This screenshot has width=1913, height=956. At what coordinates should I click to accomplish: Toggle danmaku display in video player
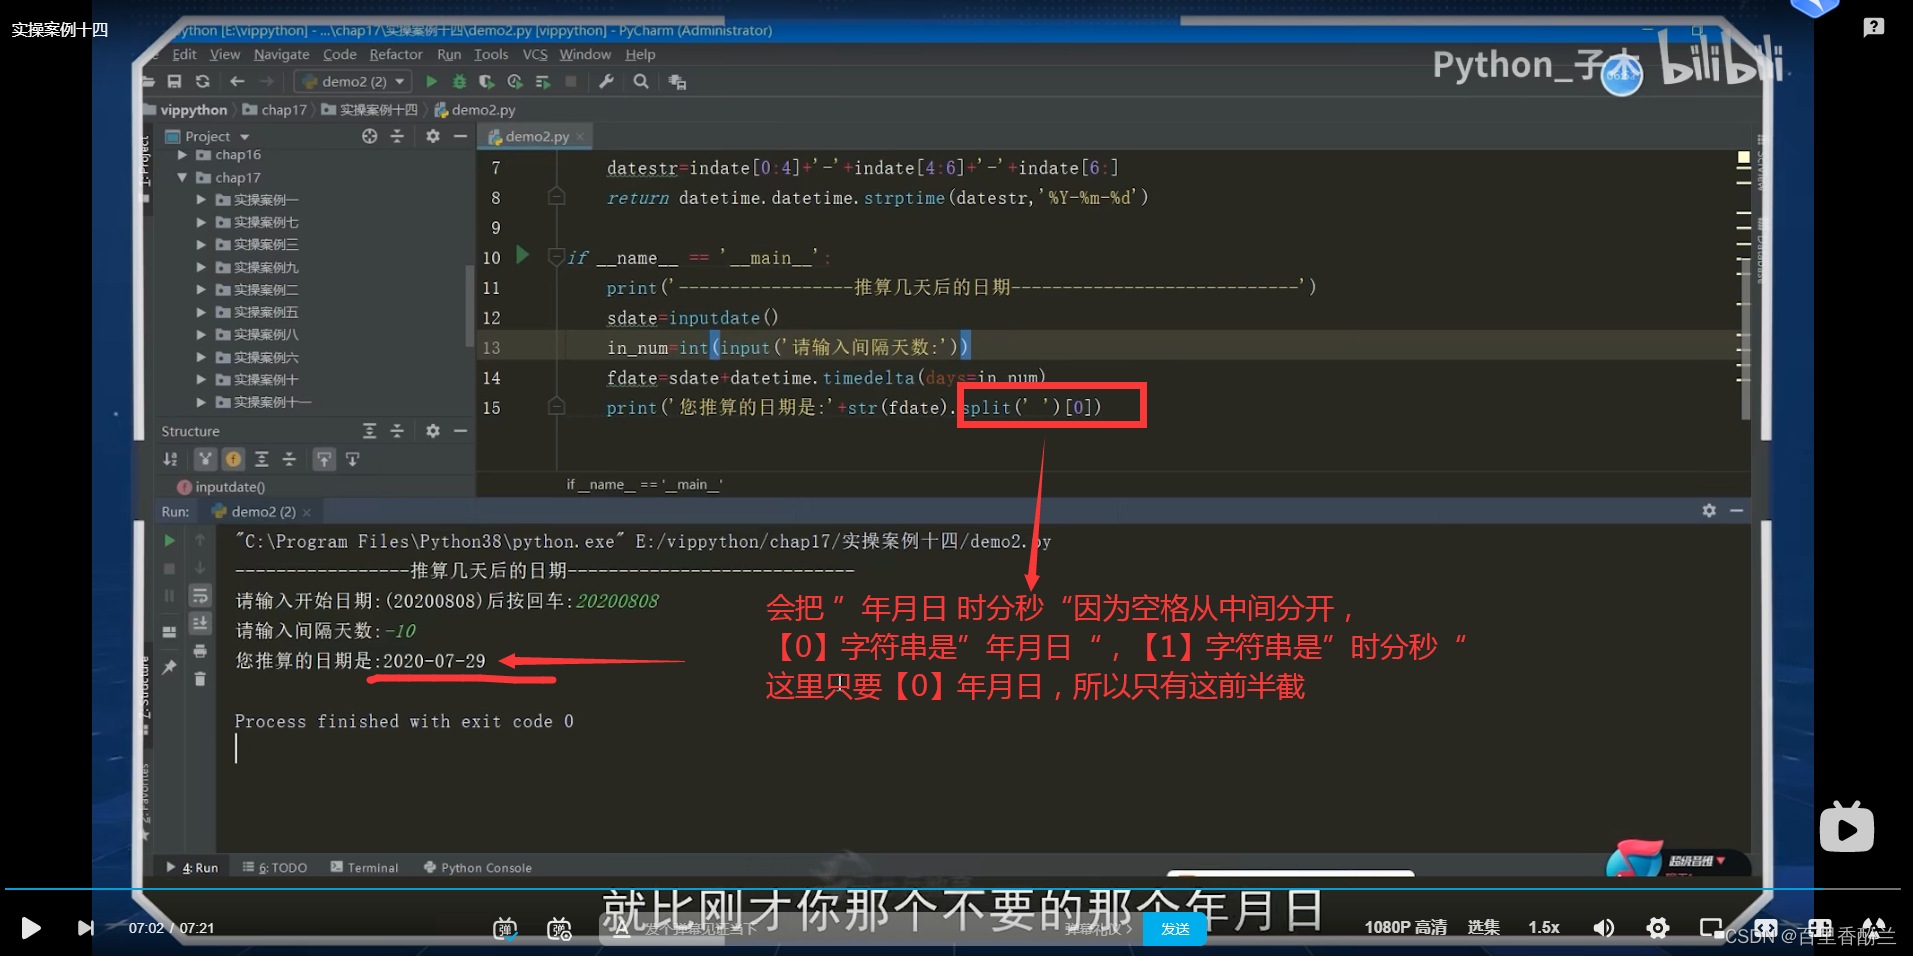click(505, 929)
